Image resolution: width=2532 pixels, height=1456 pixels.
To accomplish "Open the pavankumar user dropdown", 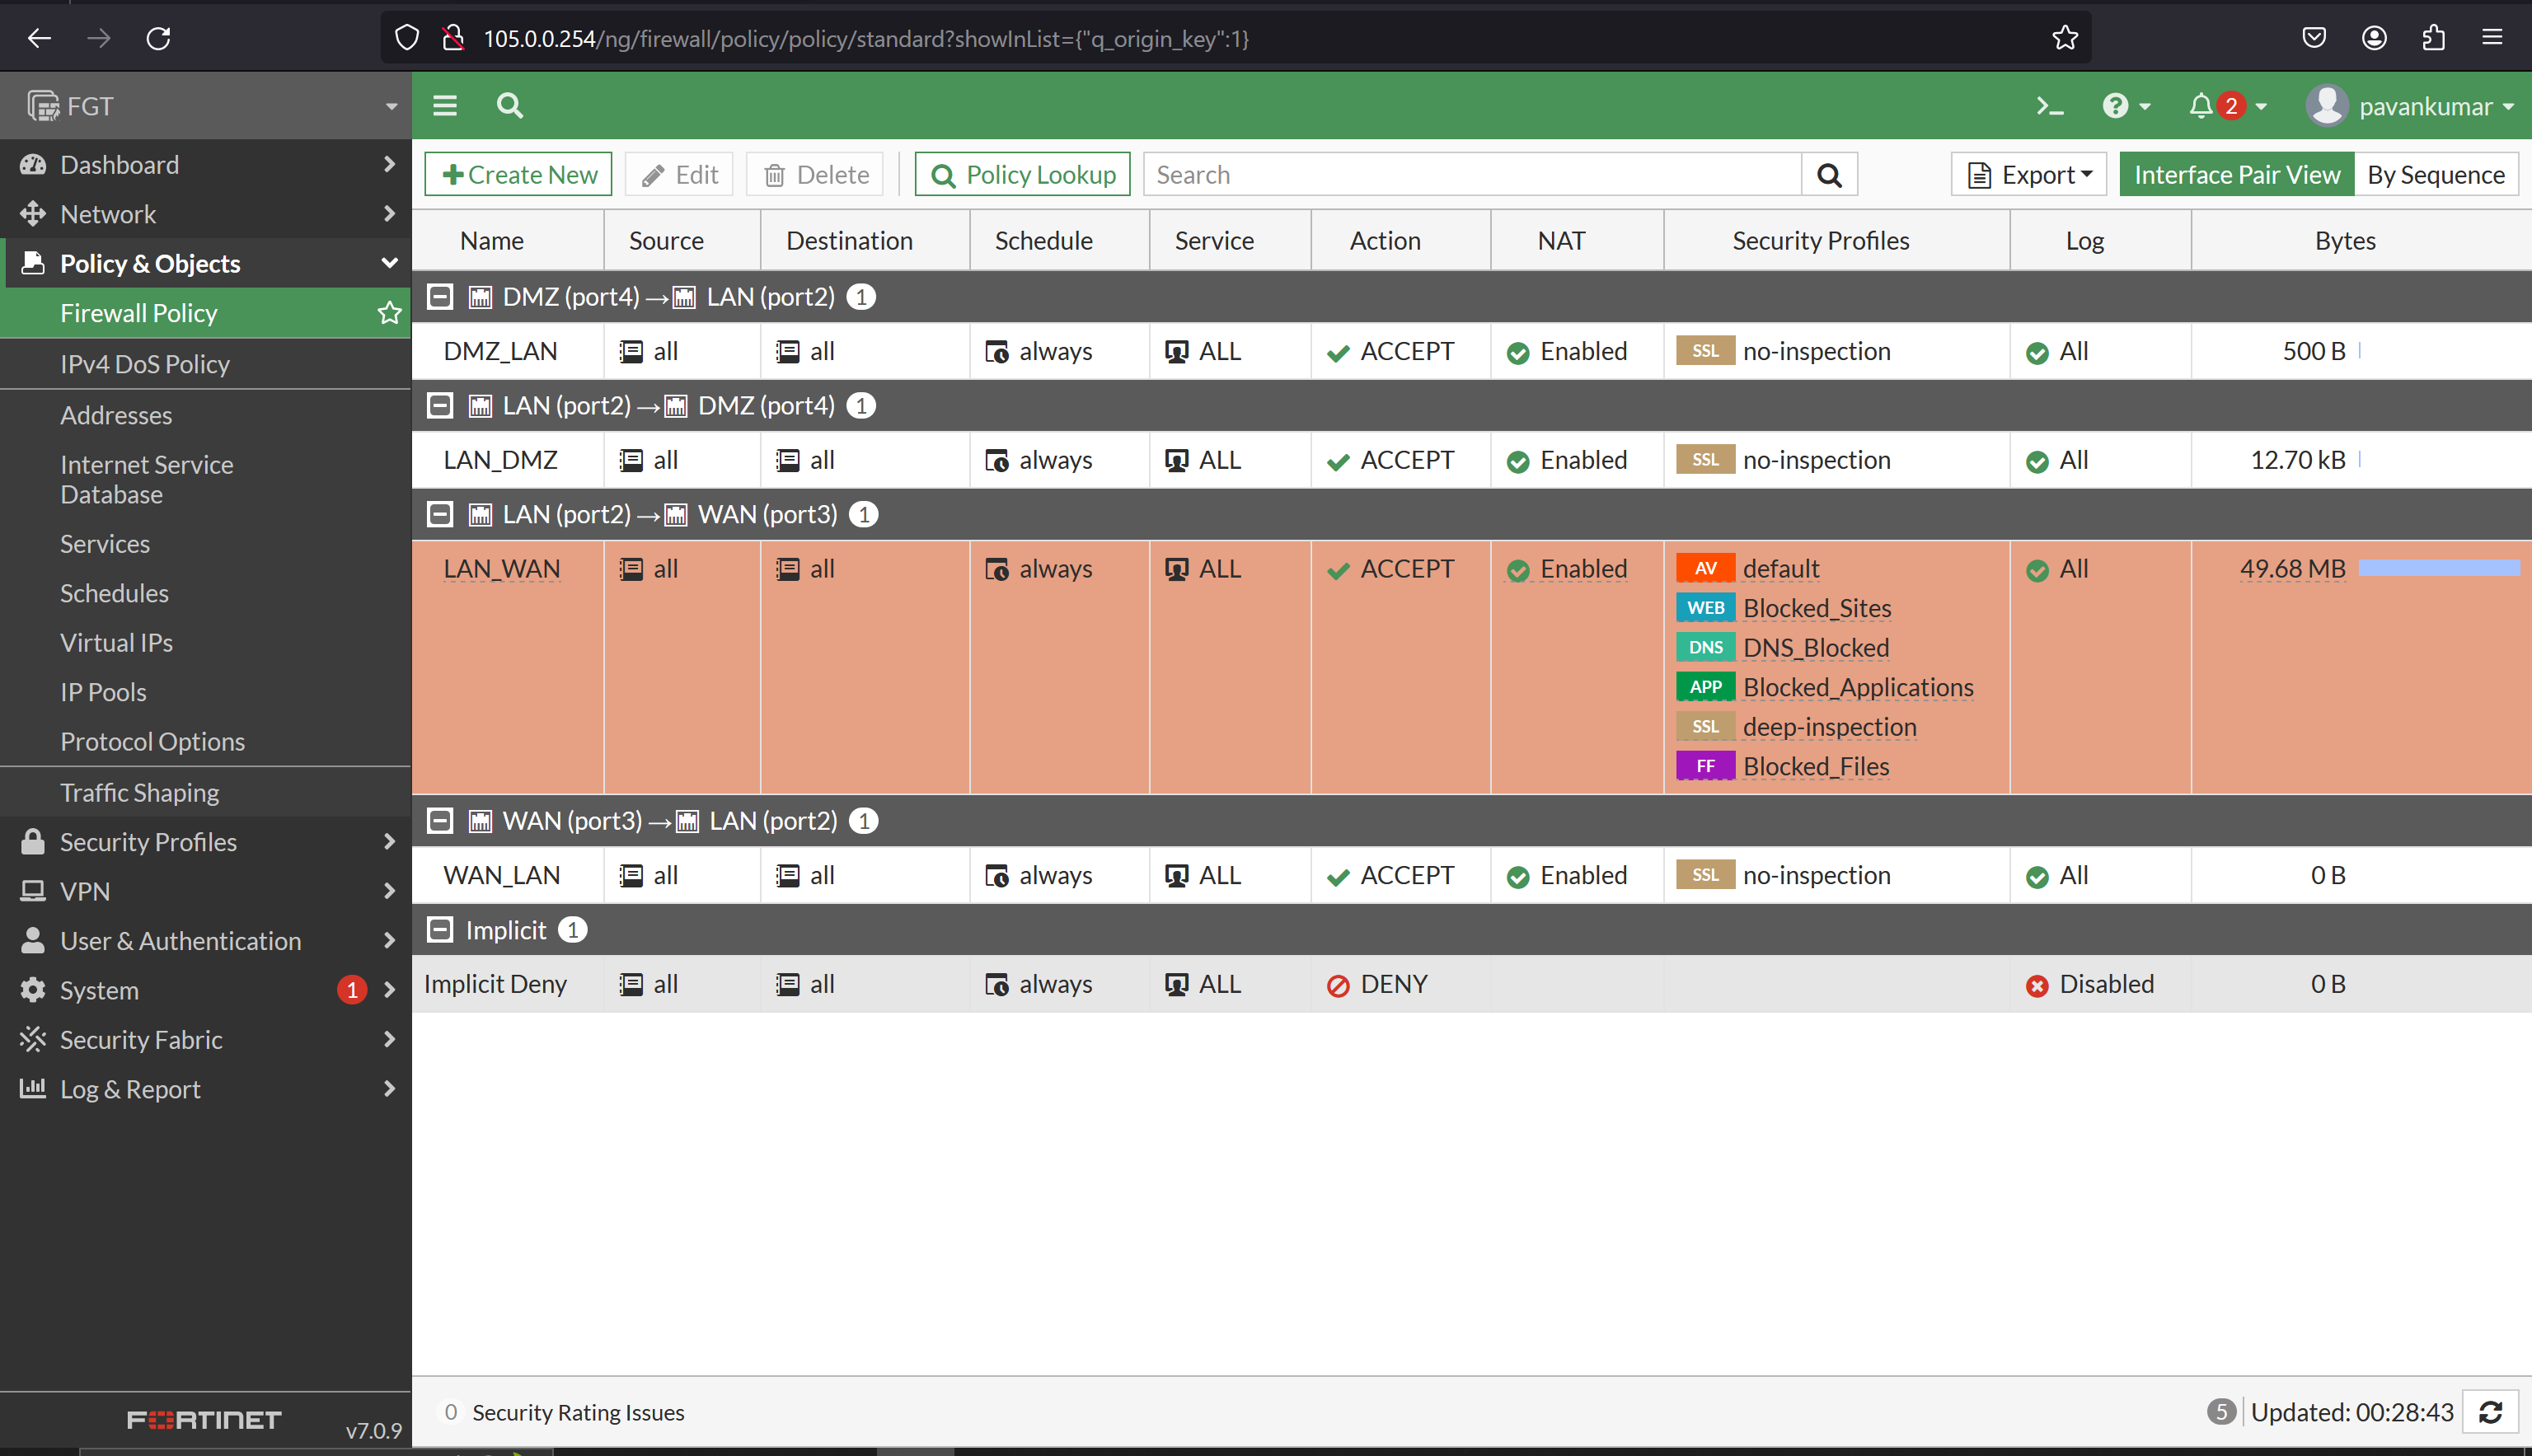I will (2438, 106).
